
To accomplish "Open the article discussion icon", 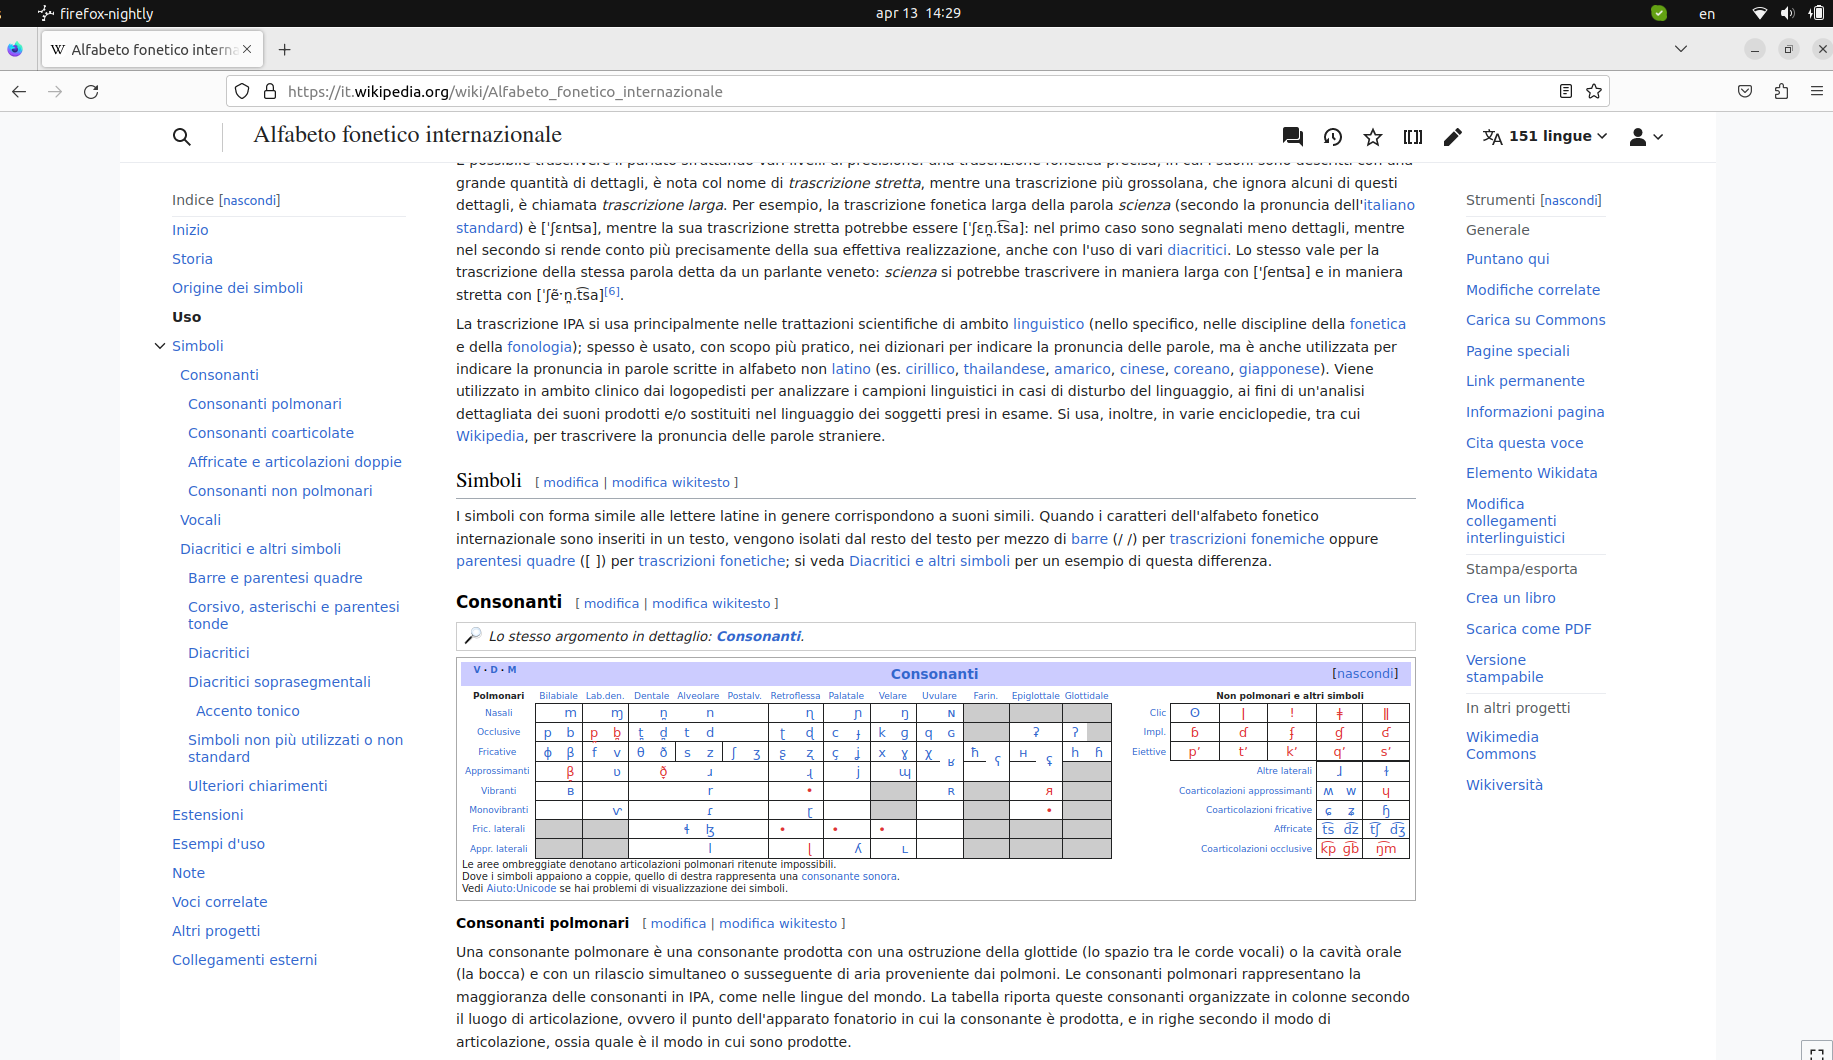I will point(1291,136).
